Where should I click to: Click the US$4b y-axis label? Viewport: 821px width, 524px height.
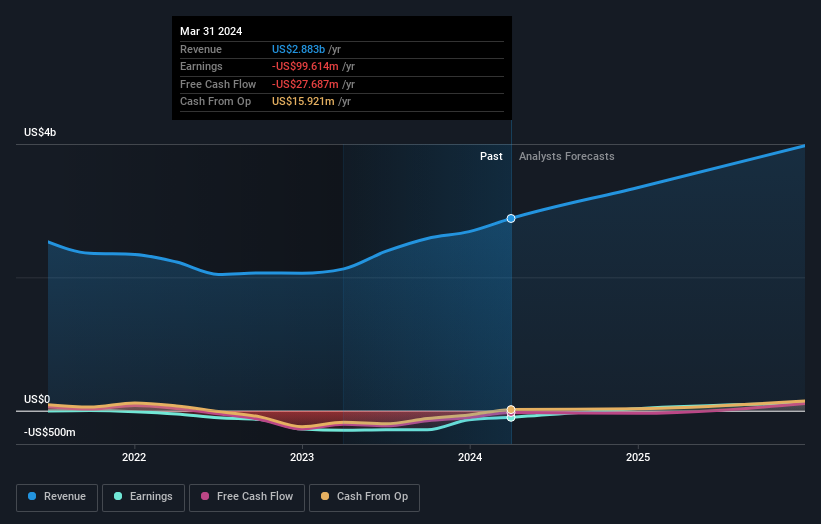click(x=40, y=132)
